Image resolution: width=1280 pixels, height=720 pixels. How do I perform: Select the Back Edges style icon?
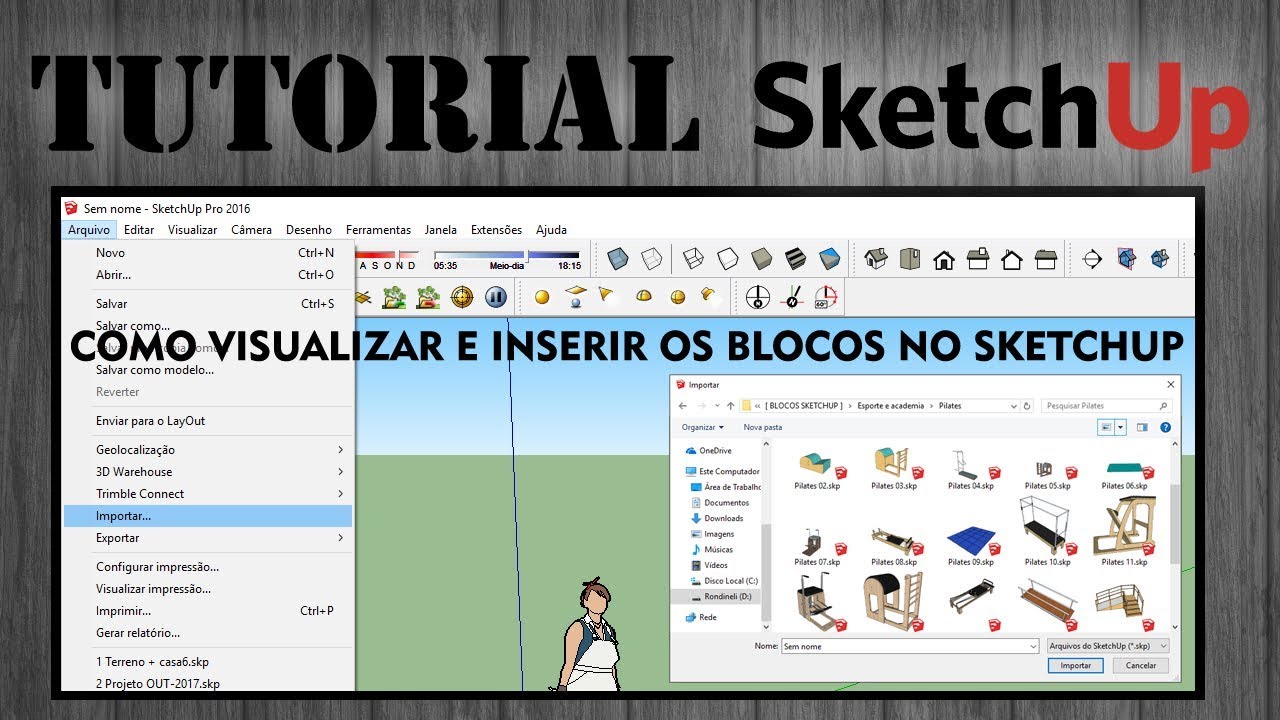tap(651, 259)
